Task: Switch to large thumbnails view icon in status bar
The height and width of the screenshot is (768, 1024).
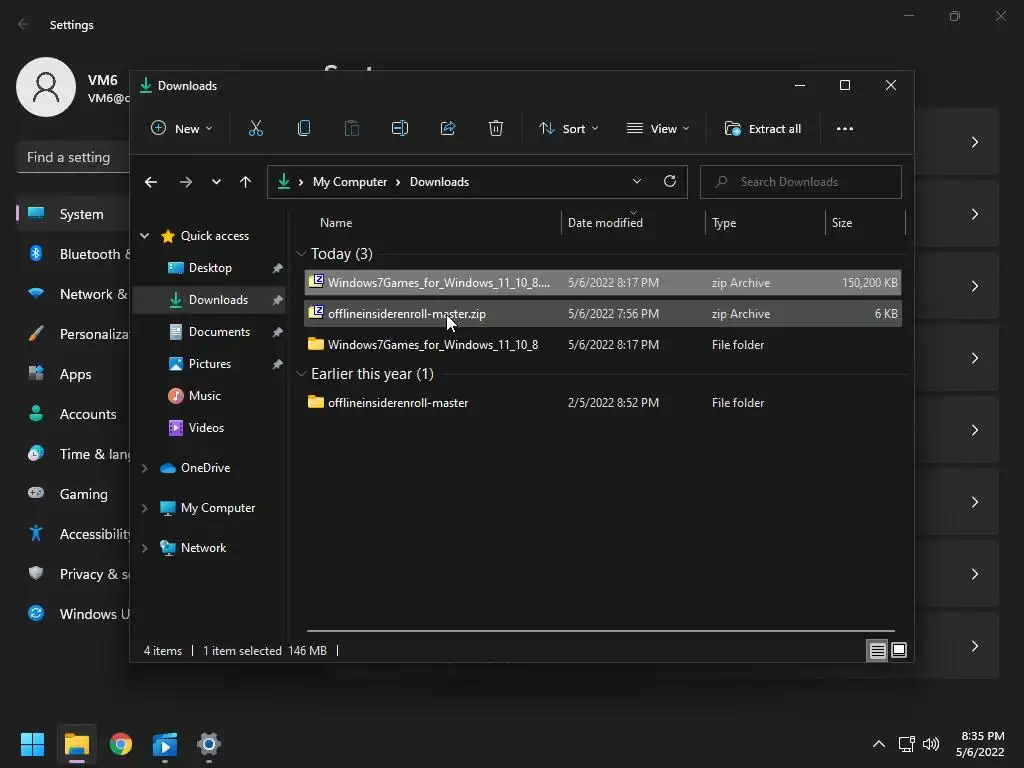Action: pos(899,650)
